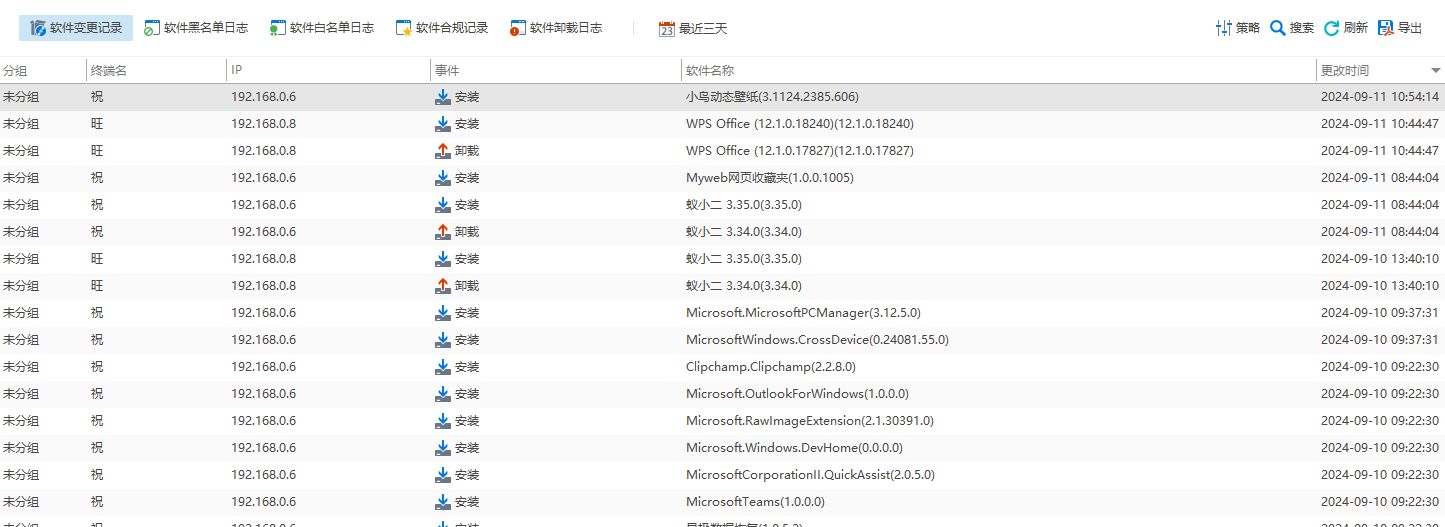
Task: Click the 软件黑名单日志 tab icon
Action: pos(151,28)
